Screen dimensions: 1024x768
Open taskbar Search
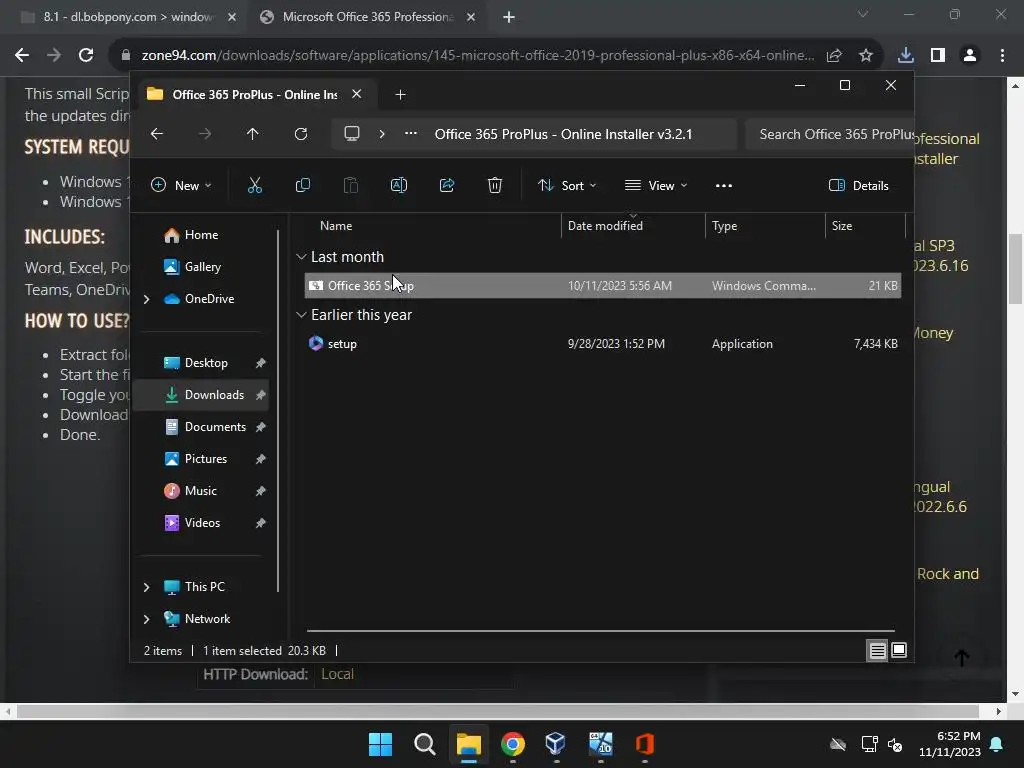tap(424, 744)
